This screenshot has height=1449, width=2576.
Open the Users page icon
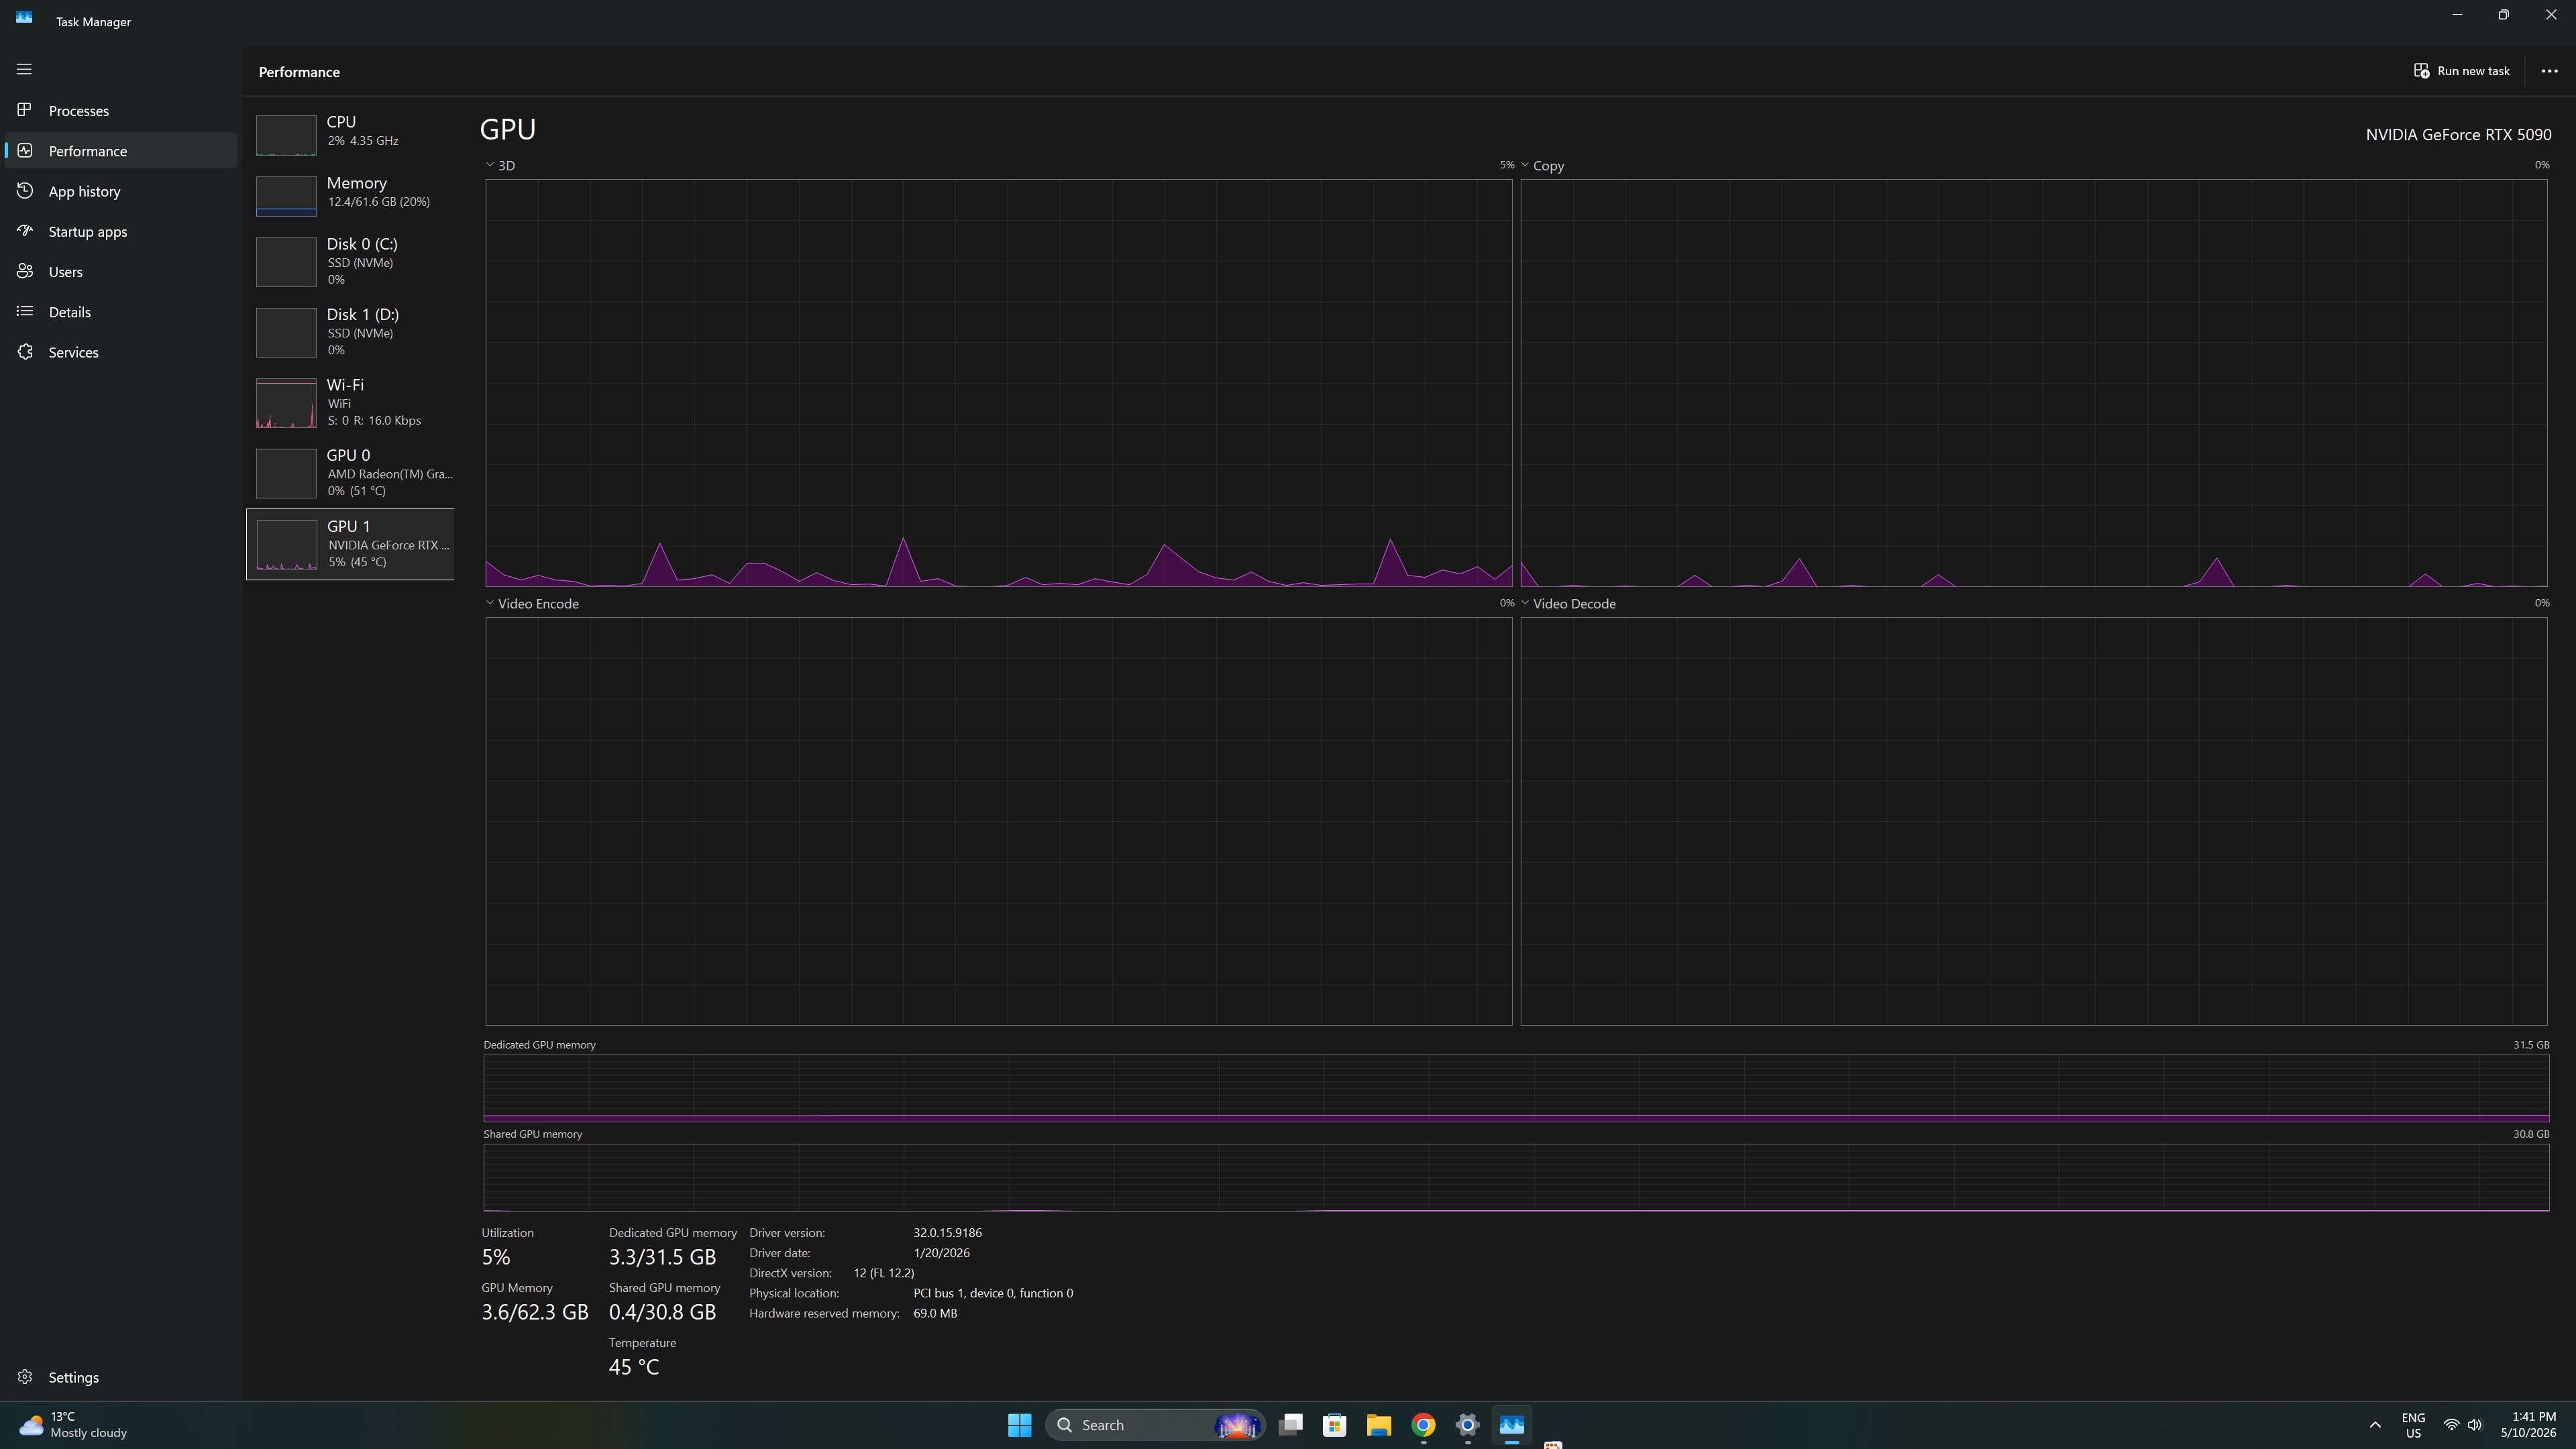click(x=25, y=271)
